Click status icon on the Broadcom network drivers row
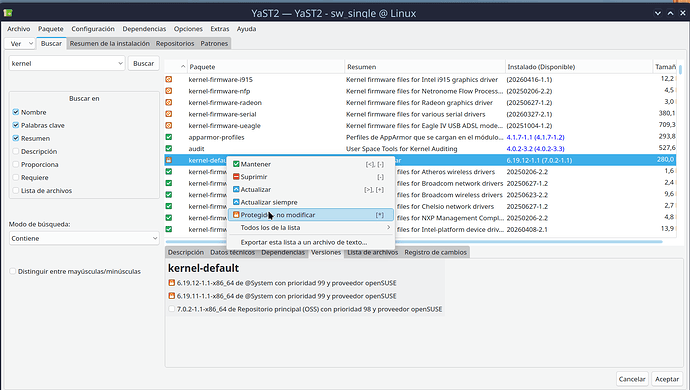690x390 pixels. click(x=169, y=183)
